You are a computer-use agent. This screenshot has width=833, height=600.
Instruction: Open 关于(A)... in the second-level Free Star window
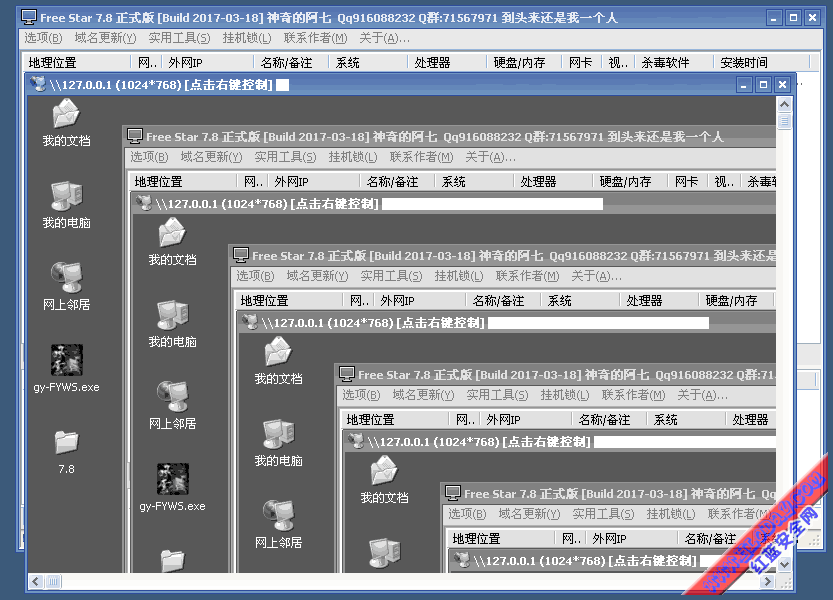pos(490,157)
